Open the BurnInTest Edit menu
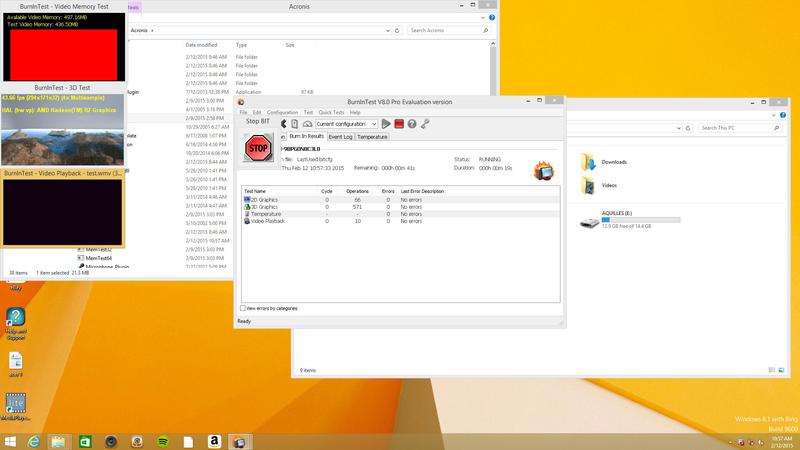The height and width of the screenshot is (450, 800). click(x=257, y=112)
